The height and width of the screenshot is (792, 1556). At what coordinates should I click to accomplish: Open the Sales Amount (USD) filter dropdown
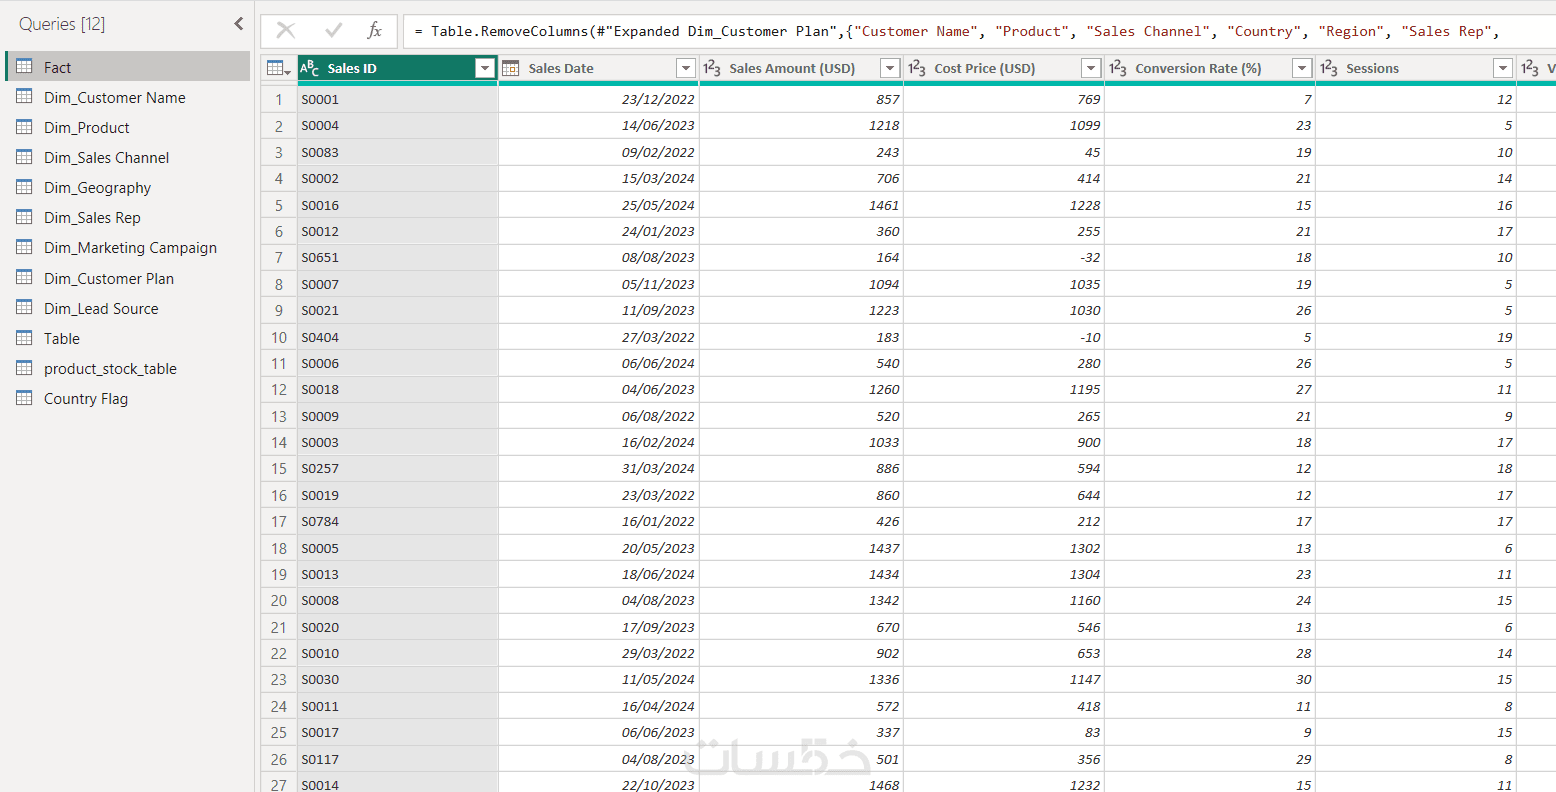pos(890,68)
